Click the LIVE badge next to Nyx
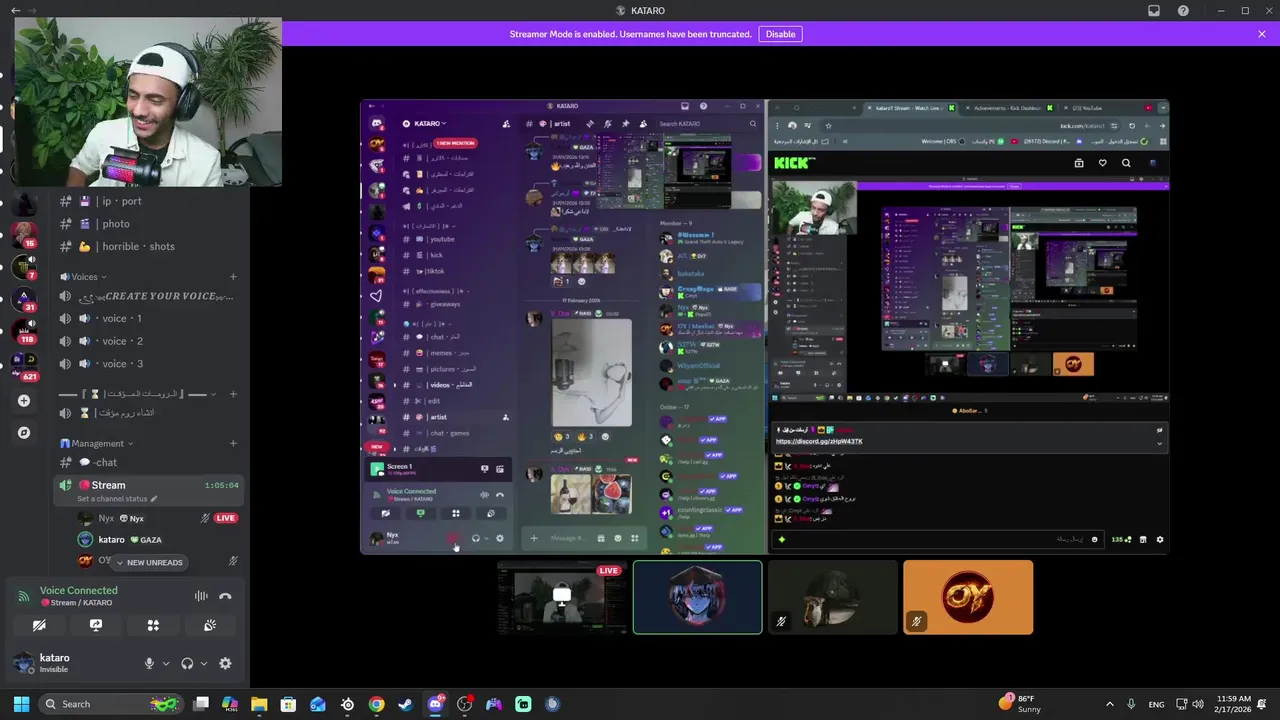The height and width of the screenshot is (720, 1280). (226, 518)
